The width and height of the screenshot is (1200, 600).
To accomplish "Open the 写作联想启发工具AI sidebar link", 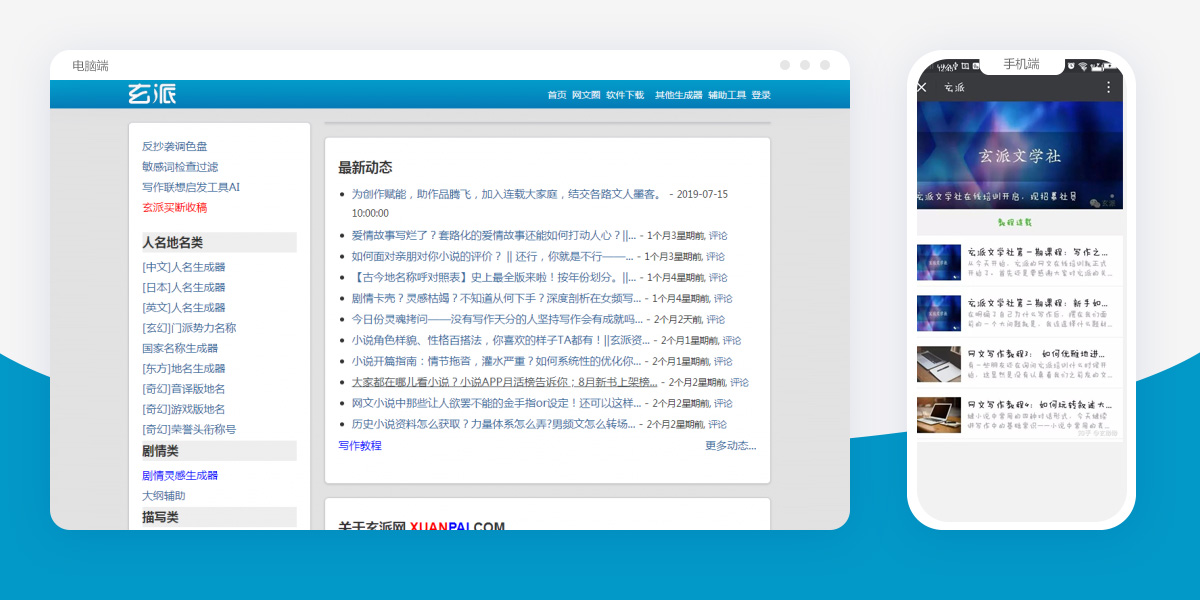I will click(x=191, y=187).
